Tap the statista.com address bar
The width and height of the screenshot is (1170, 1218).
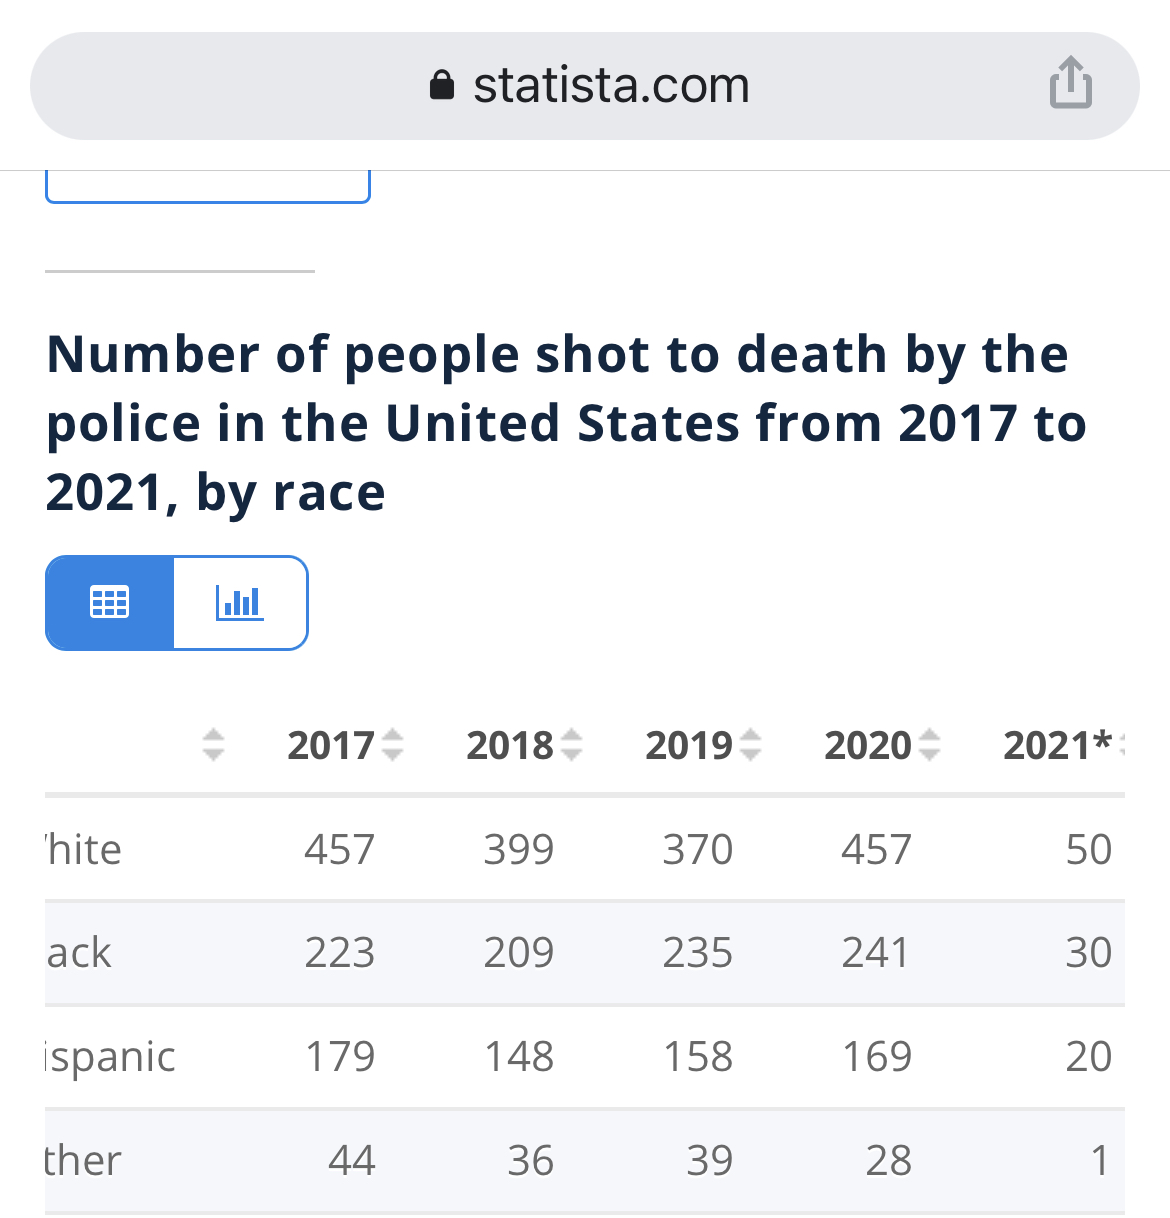point(610,86)
